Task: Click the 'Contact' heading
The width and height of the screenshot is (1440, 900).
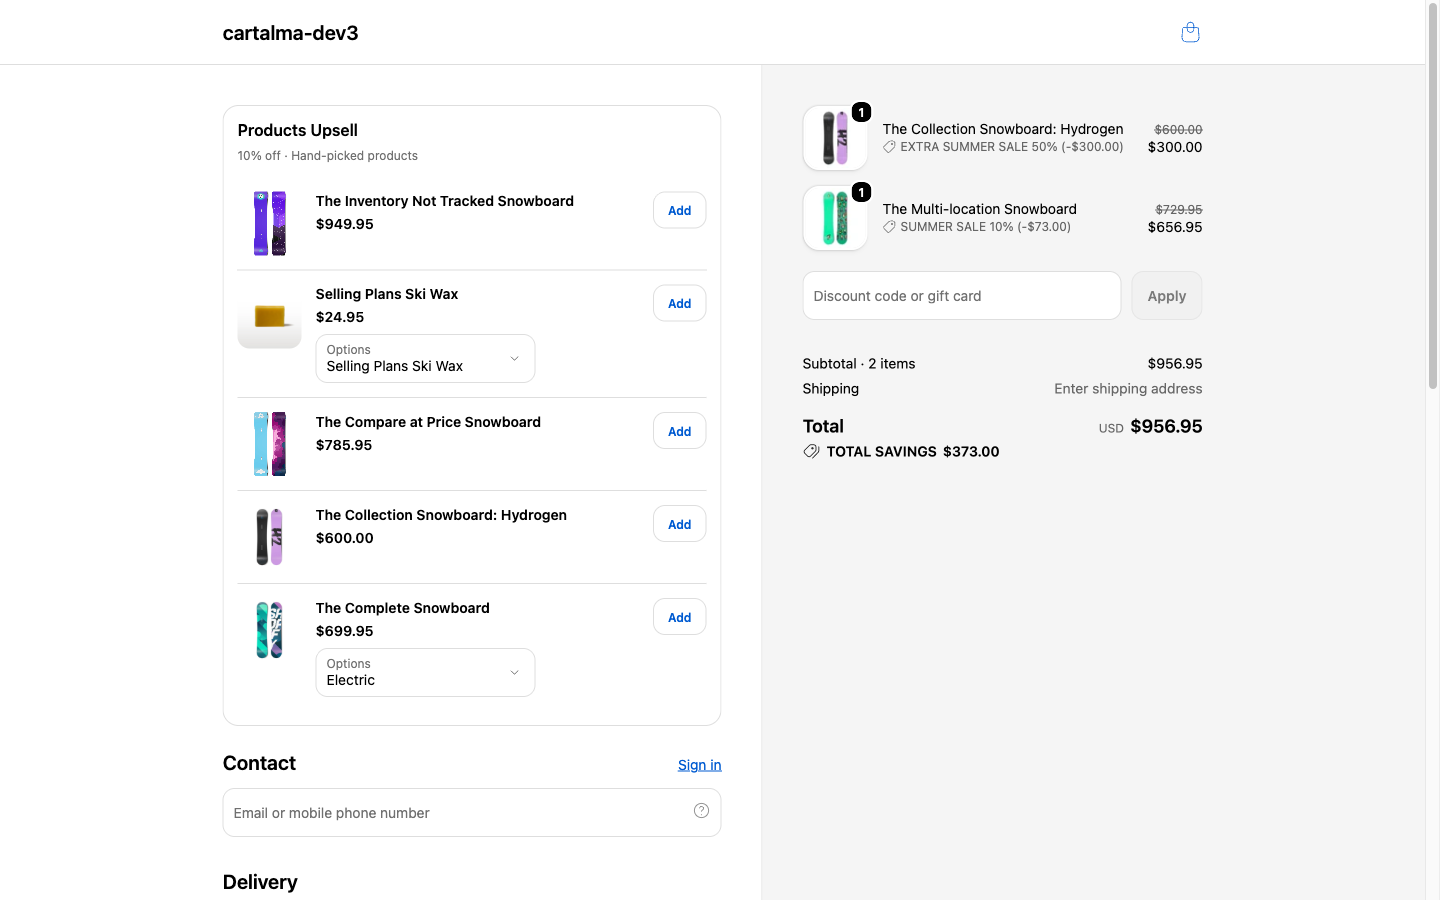Action: [259, 763]
